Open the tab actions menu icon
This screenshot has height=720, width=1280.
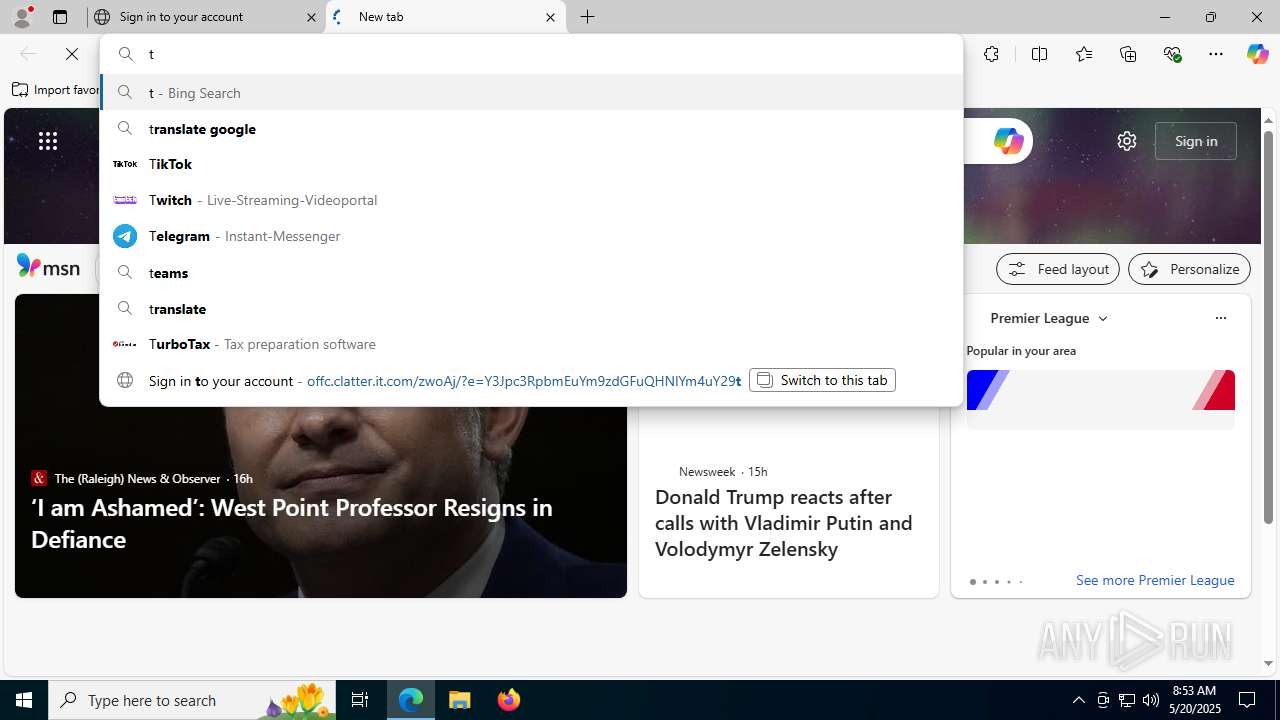60,17
